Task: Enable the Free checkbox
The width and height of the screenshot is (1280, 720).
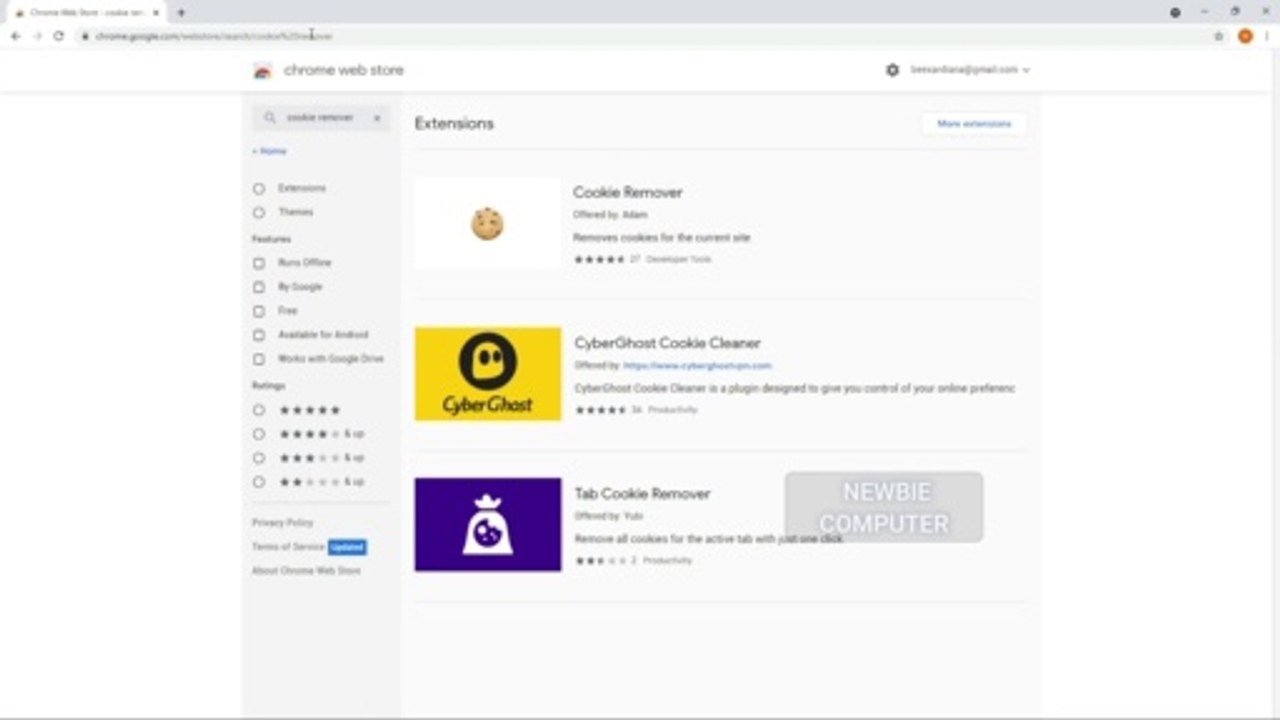Action: [259, 311]
